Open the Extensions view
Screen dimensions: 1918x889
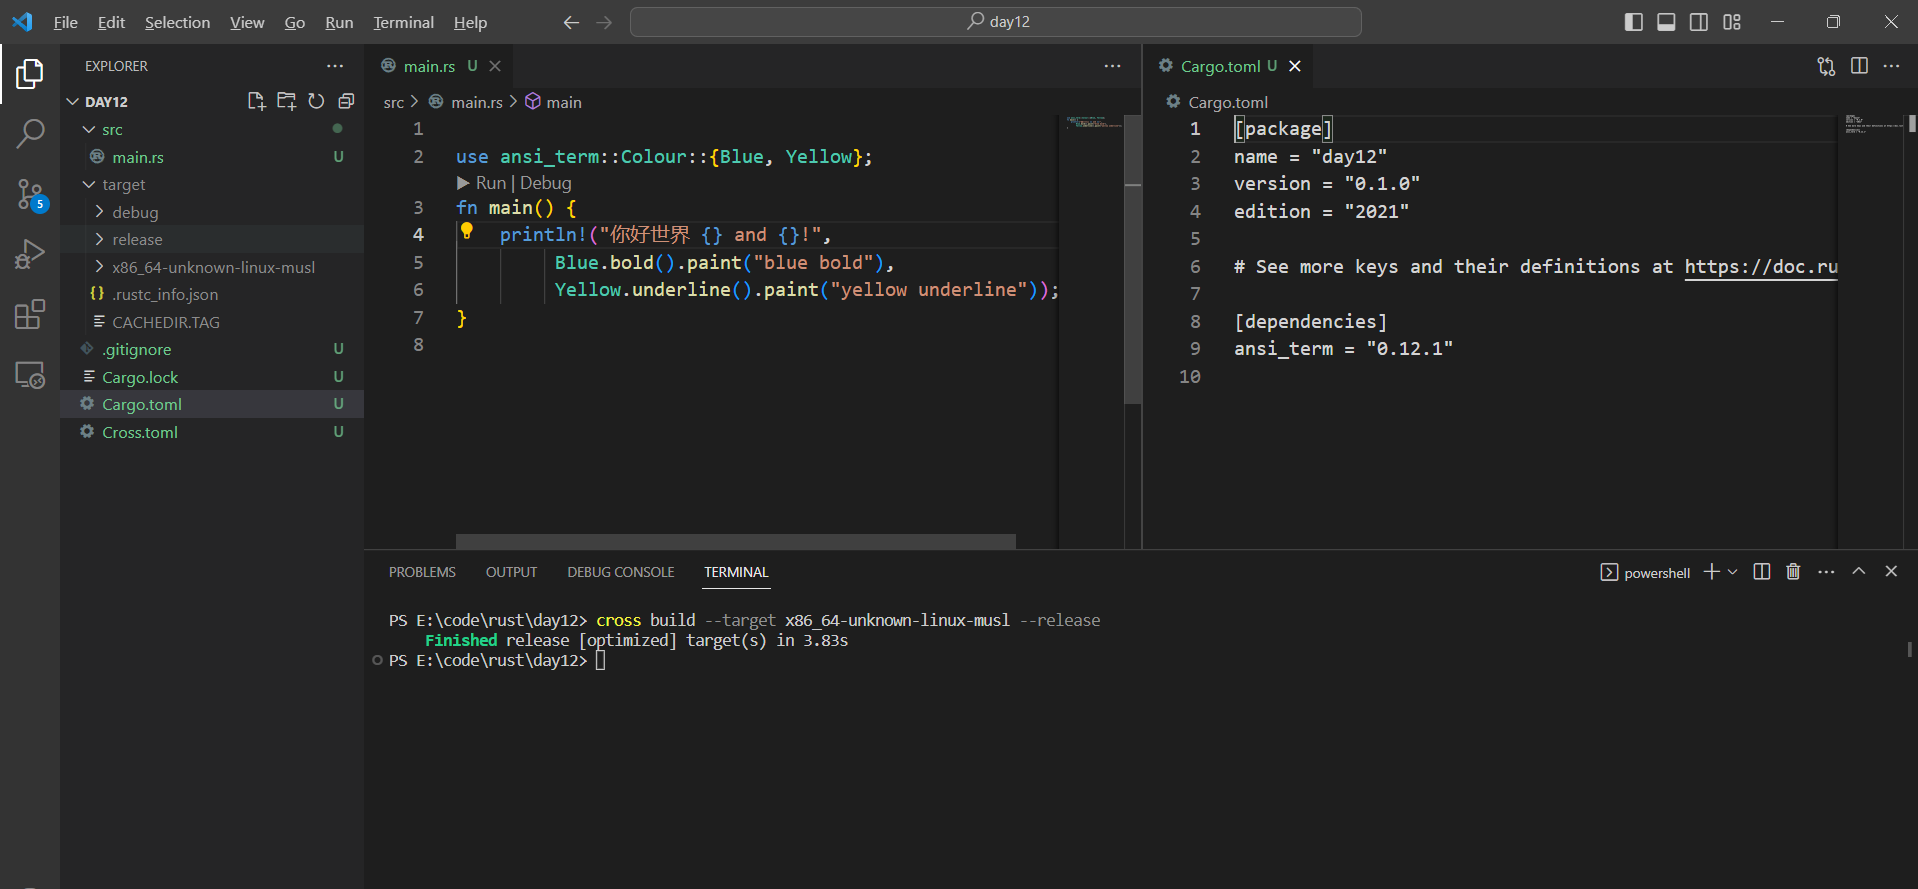coord(30,315)
